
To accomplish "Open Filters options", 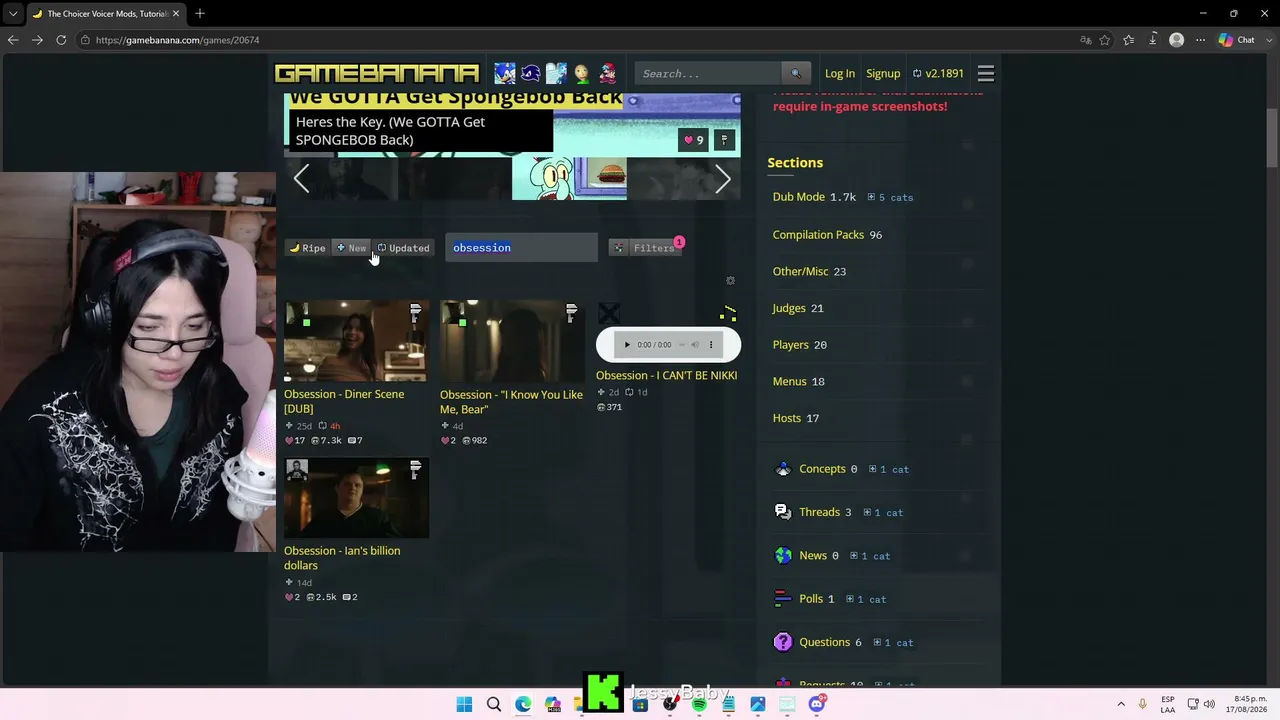I will pos(654,248).
